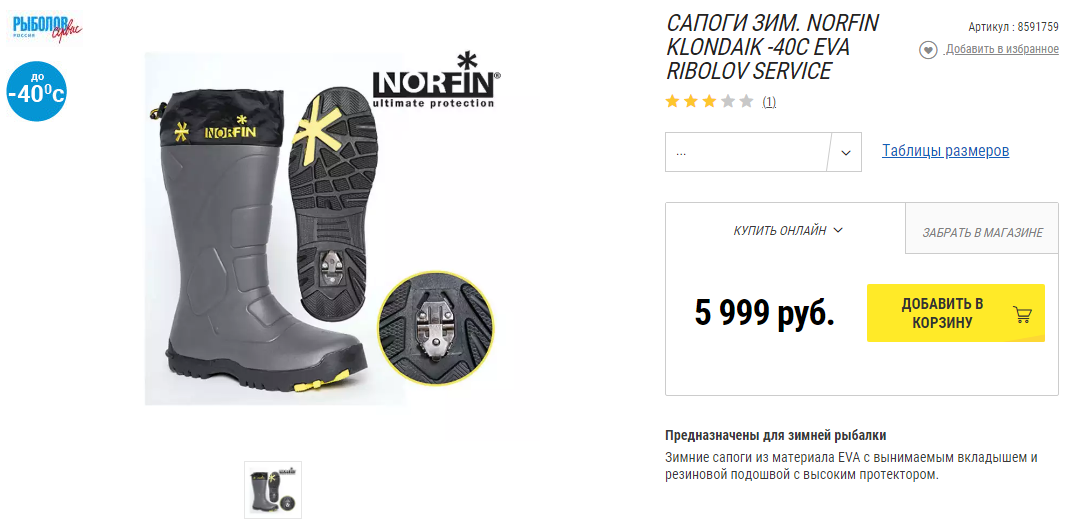Image resolution: width=1066 pixels, height=523 pixels.
Task: Expand the Купить онлайн chevron
Action: [838, 231]
